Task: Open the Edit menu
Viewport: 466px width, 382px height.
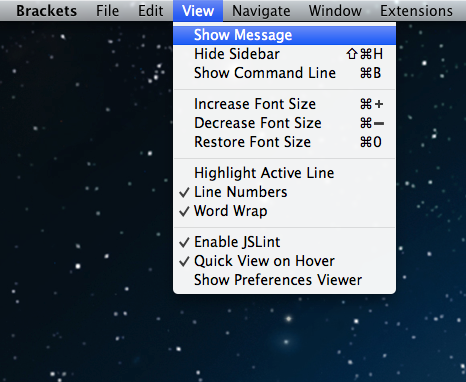Action: tap(151, 11)
